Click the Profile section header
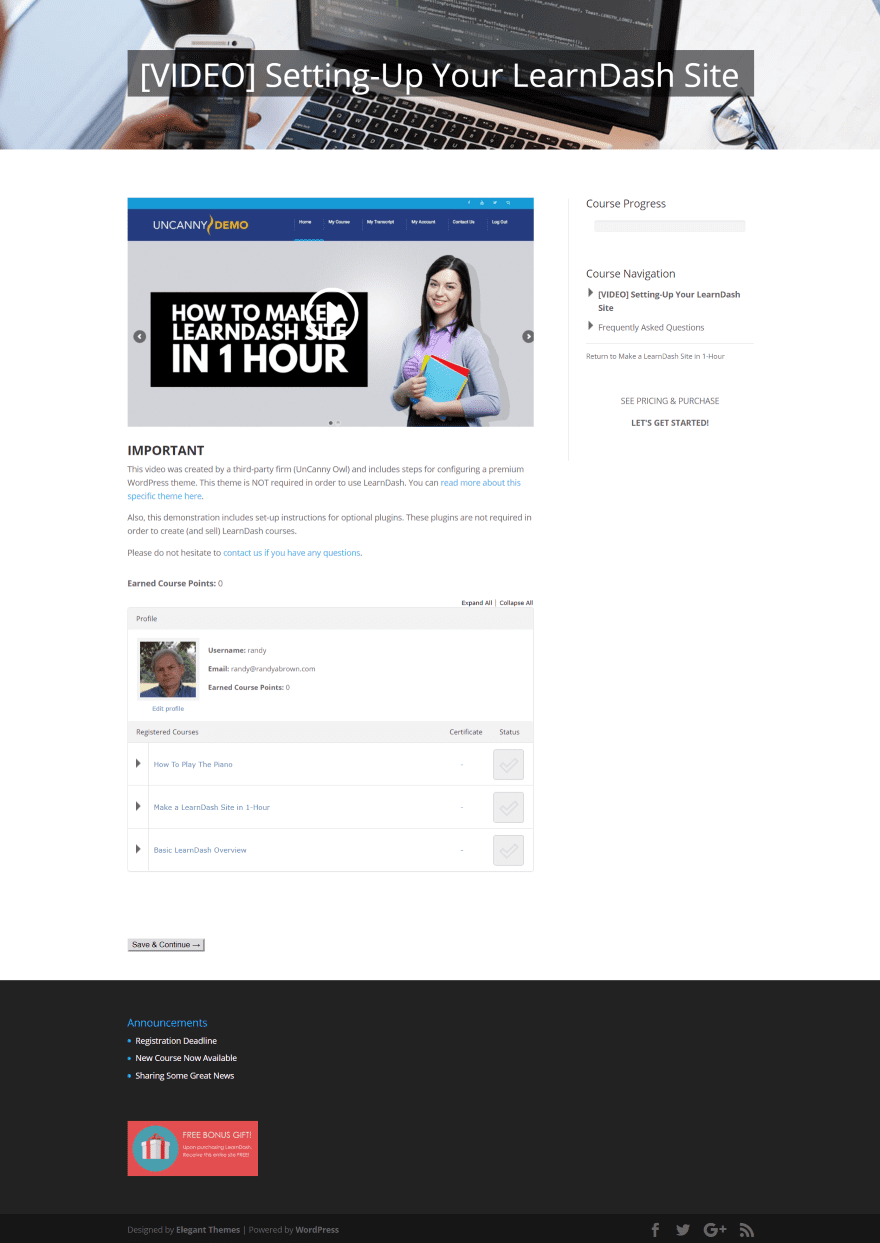This screenshot has height=1243, width=880. tap(330, 619)
